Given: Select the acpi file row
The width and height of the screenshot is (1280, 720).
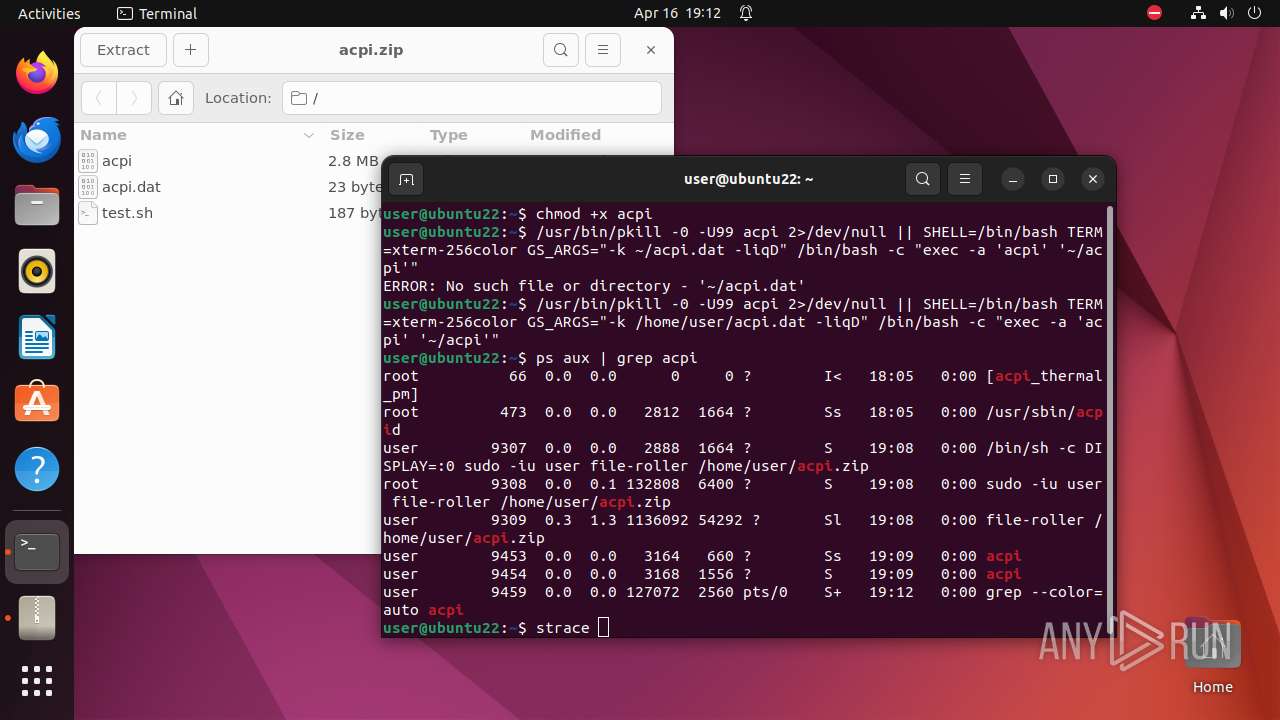Looking at the screenshot, I should (230, 161).
